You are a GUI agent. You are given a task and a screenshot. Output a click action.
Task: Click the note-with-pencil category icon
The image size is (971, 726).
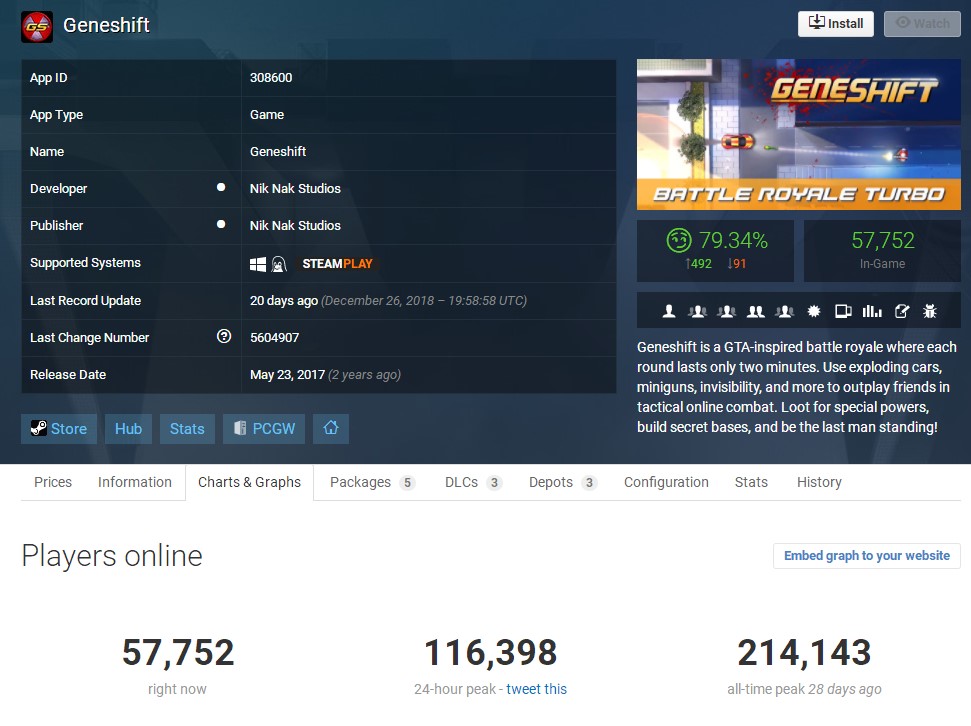point(902,311)
